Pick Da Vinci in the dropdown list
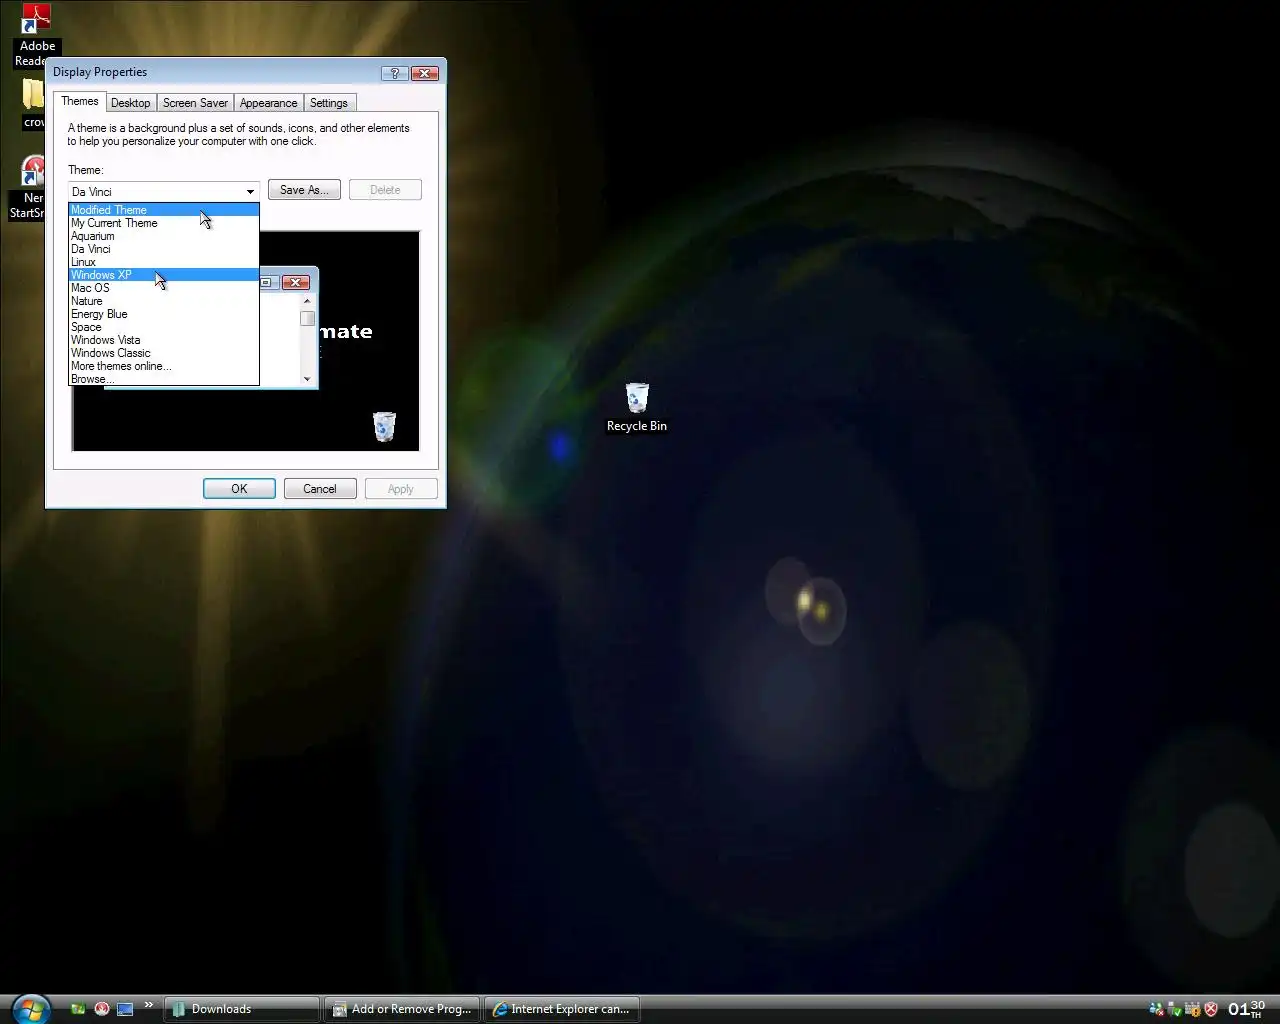The height and width of the screenshot is (1024, 1280). [x=164, y=249]
